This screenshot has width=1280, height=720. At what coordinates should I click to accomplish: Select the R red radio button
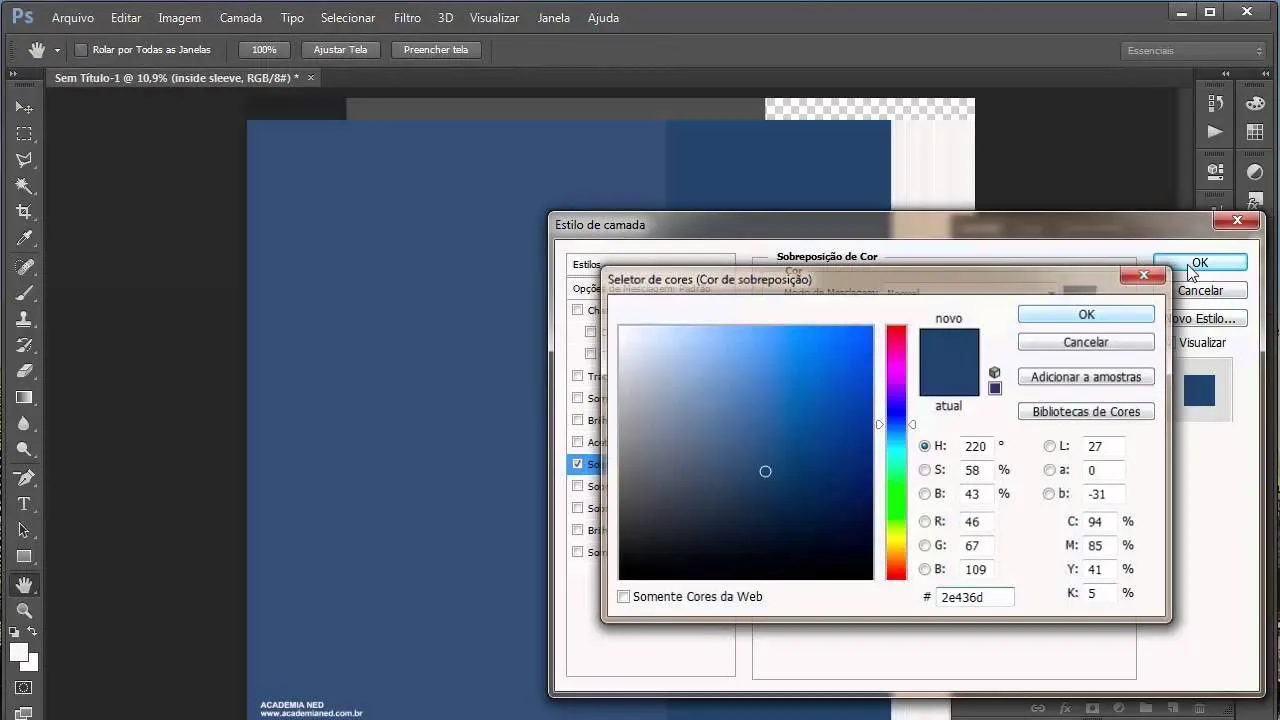click(x=925, y=522)
